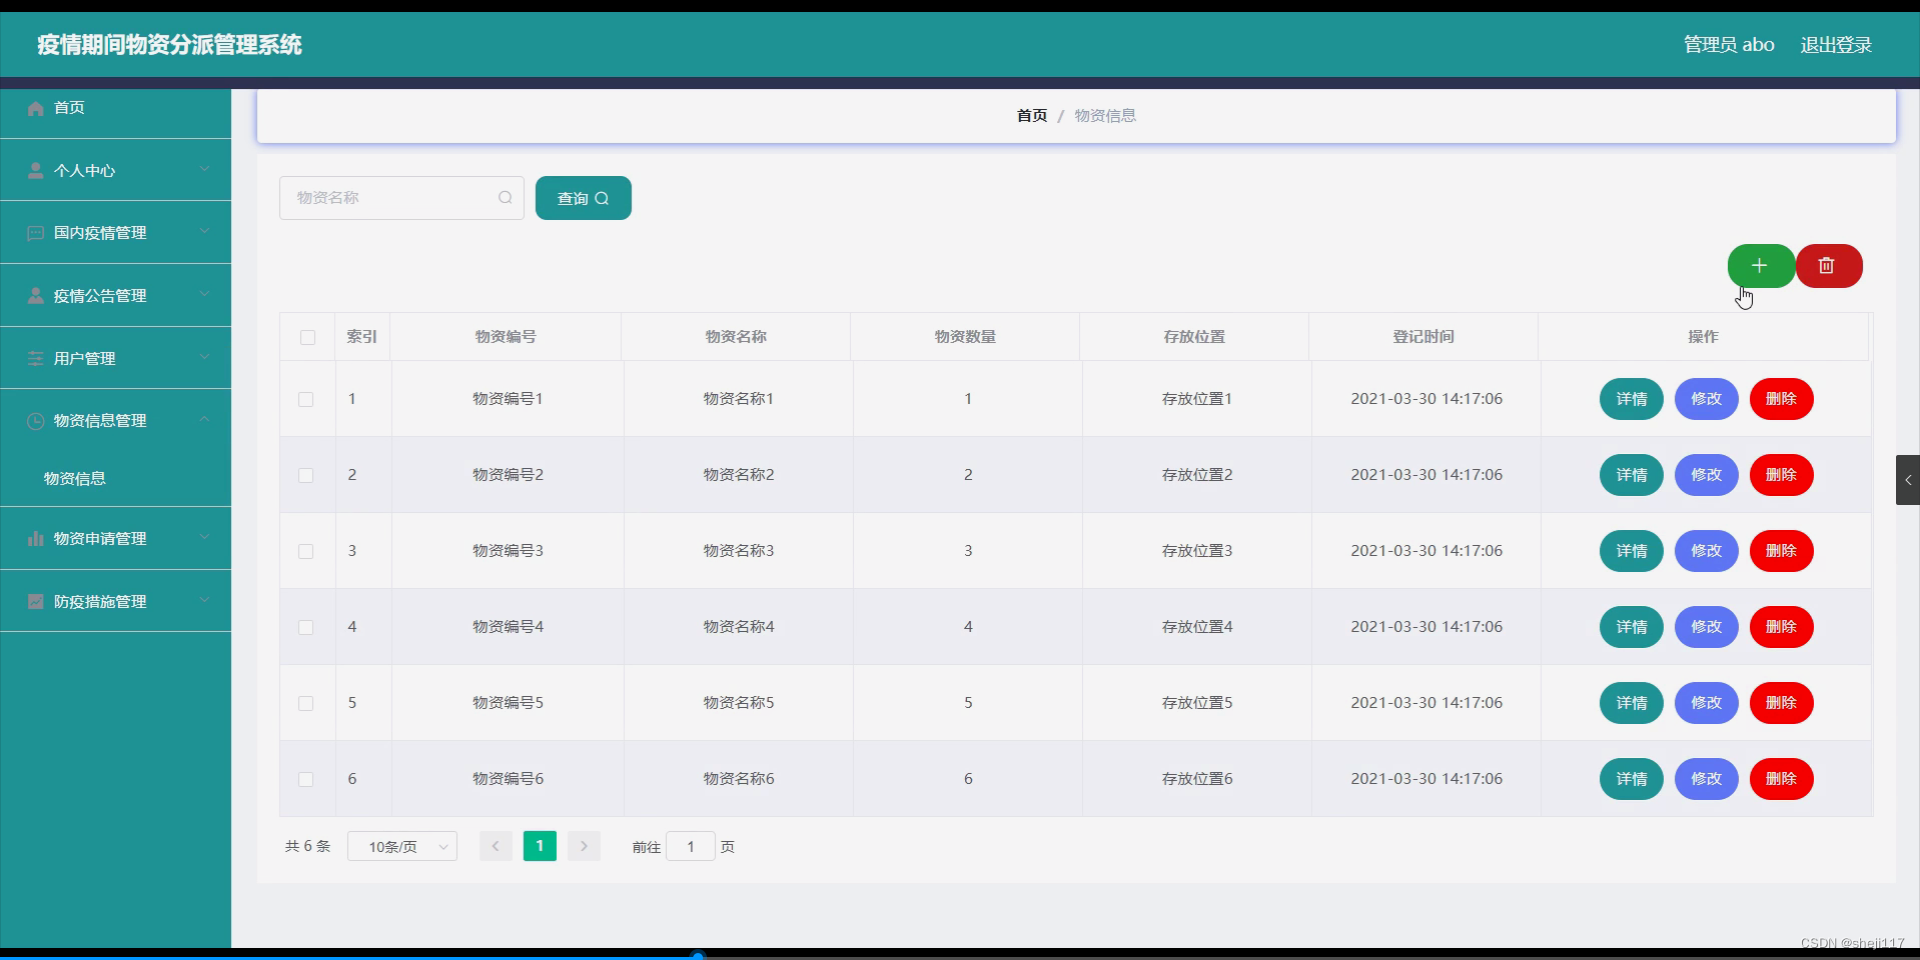
Task: Check the checkbox for row 物资编号5
Action: (306, 703)
